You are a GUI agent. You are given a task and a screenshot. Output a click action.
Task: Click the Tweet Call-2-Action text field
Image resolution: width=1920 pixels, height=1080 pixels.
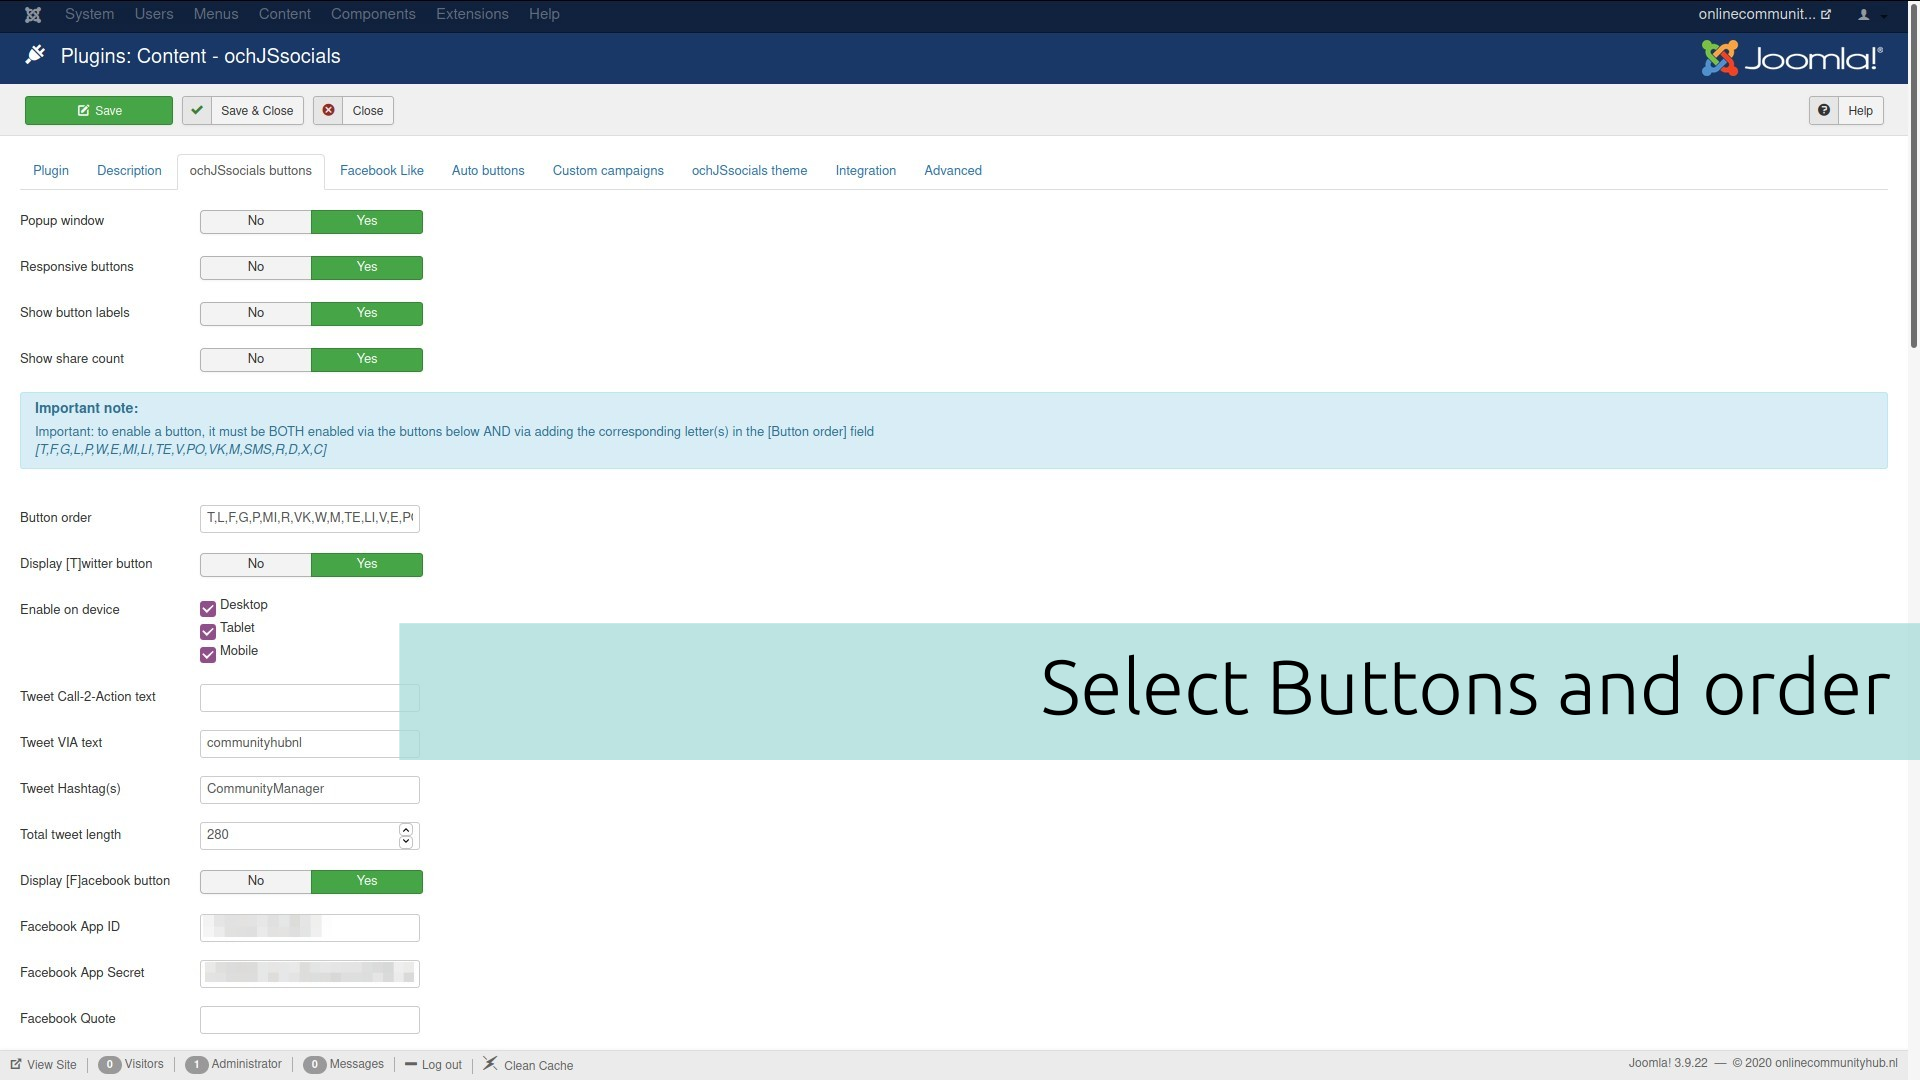pos(310,697)
